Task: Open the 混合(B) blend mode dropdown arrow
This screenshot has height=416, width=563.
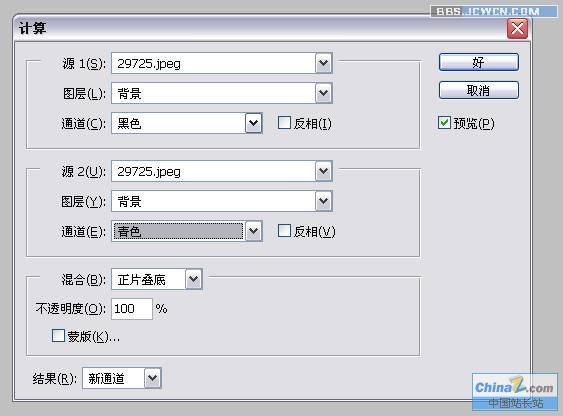Action: coord(194,279)
